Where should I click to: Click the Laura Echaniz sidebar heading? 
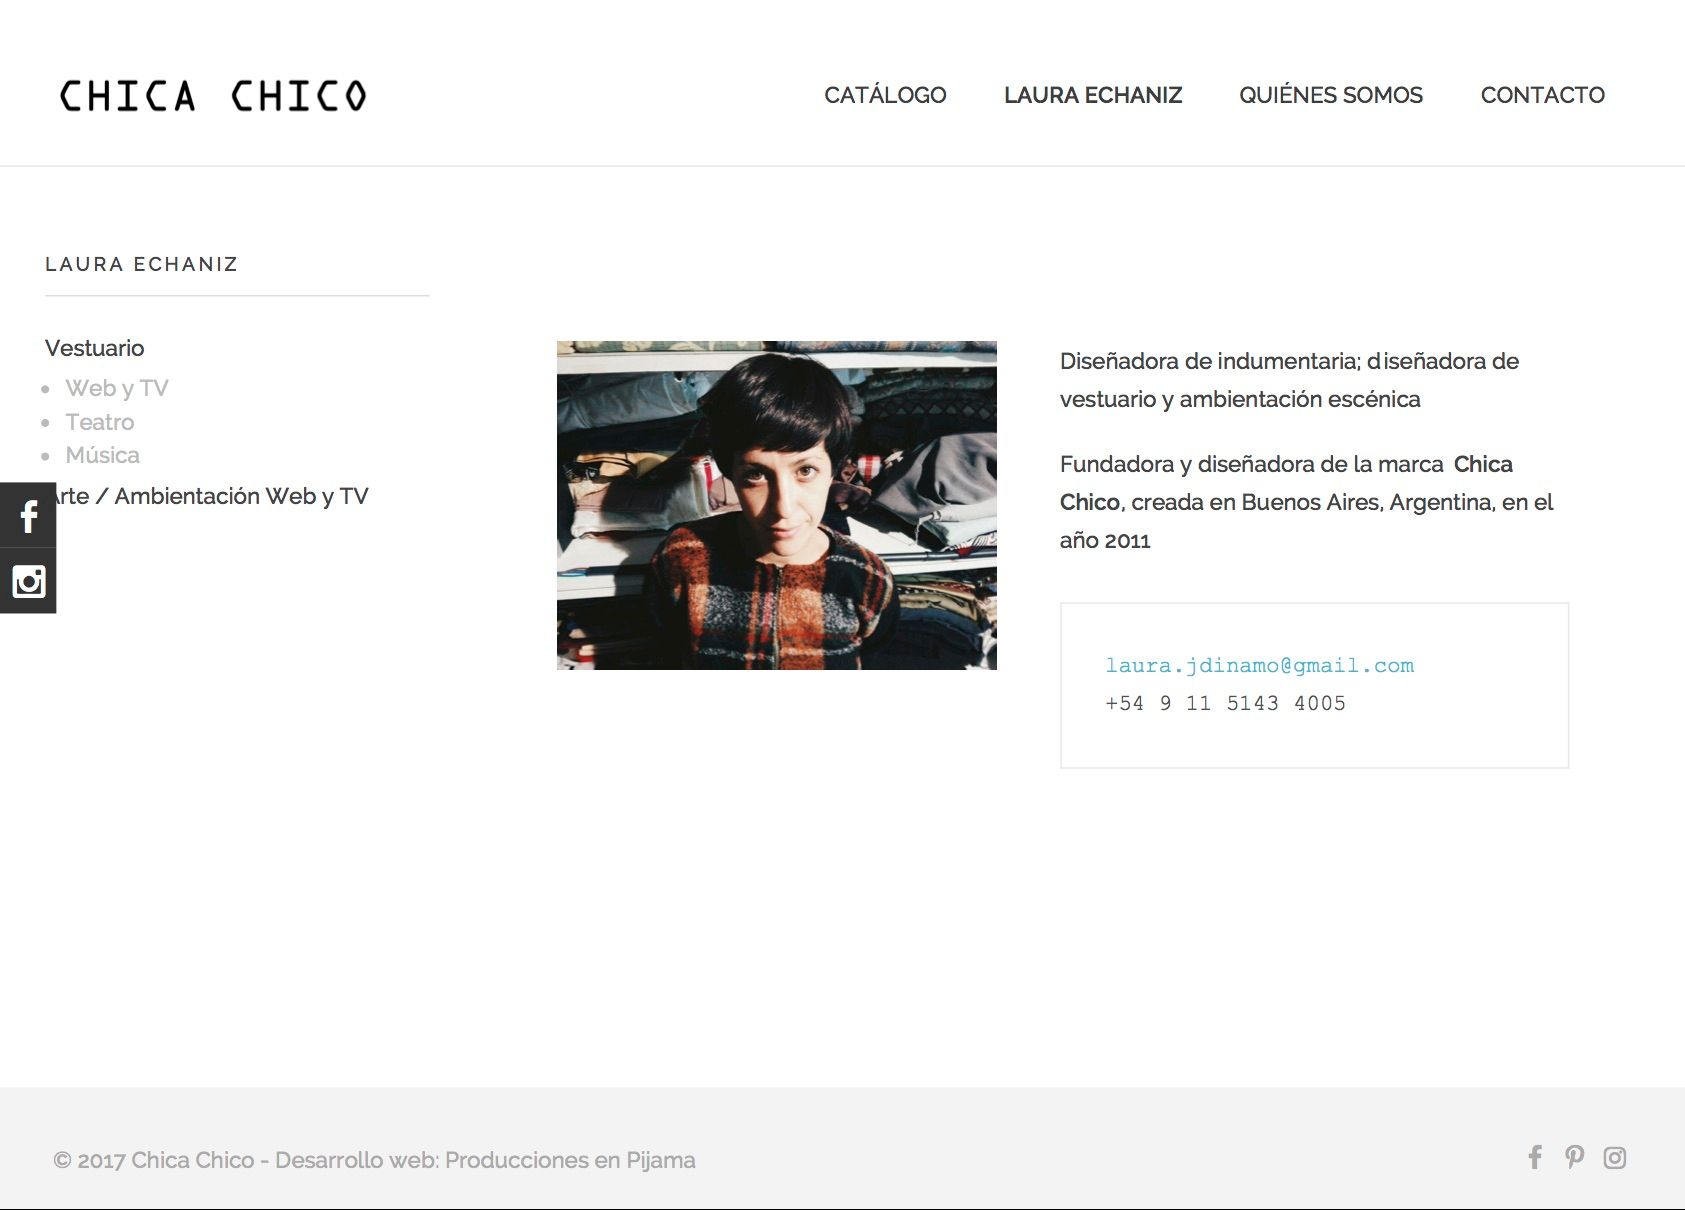142,264
